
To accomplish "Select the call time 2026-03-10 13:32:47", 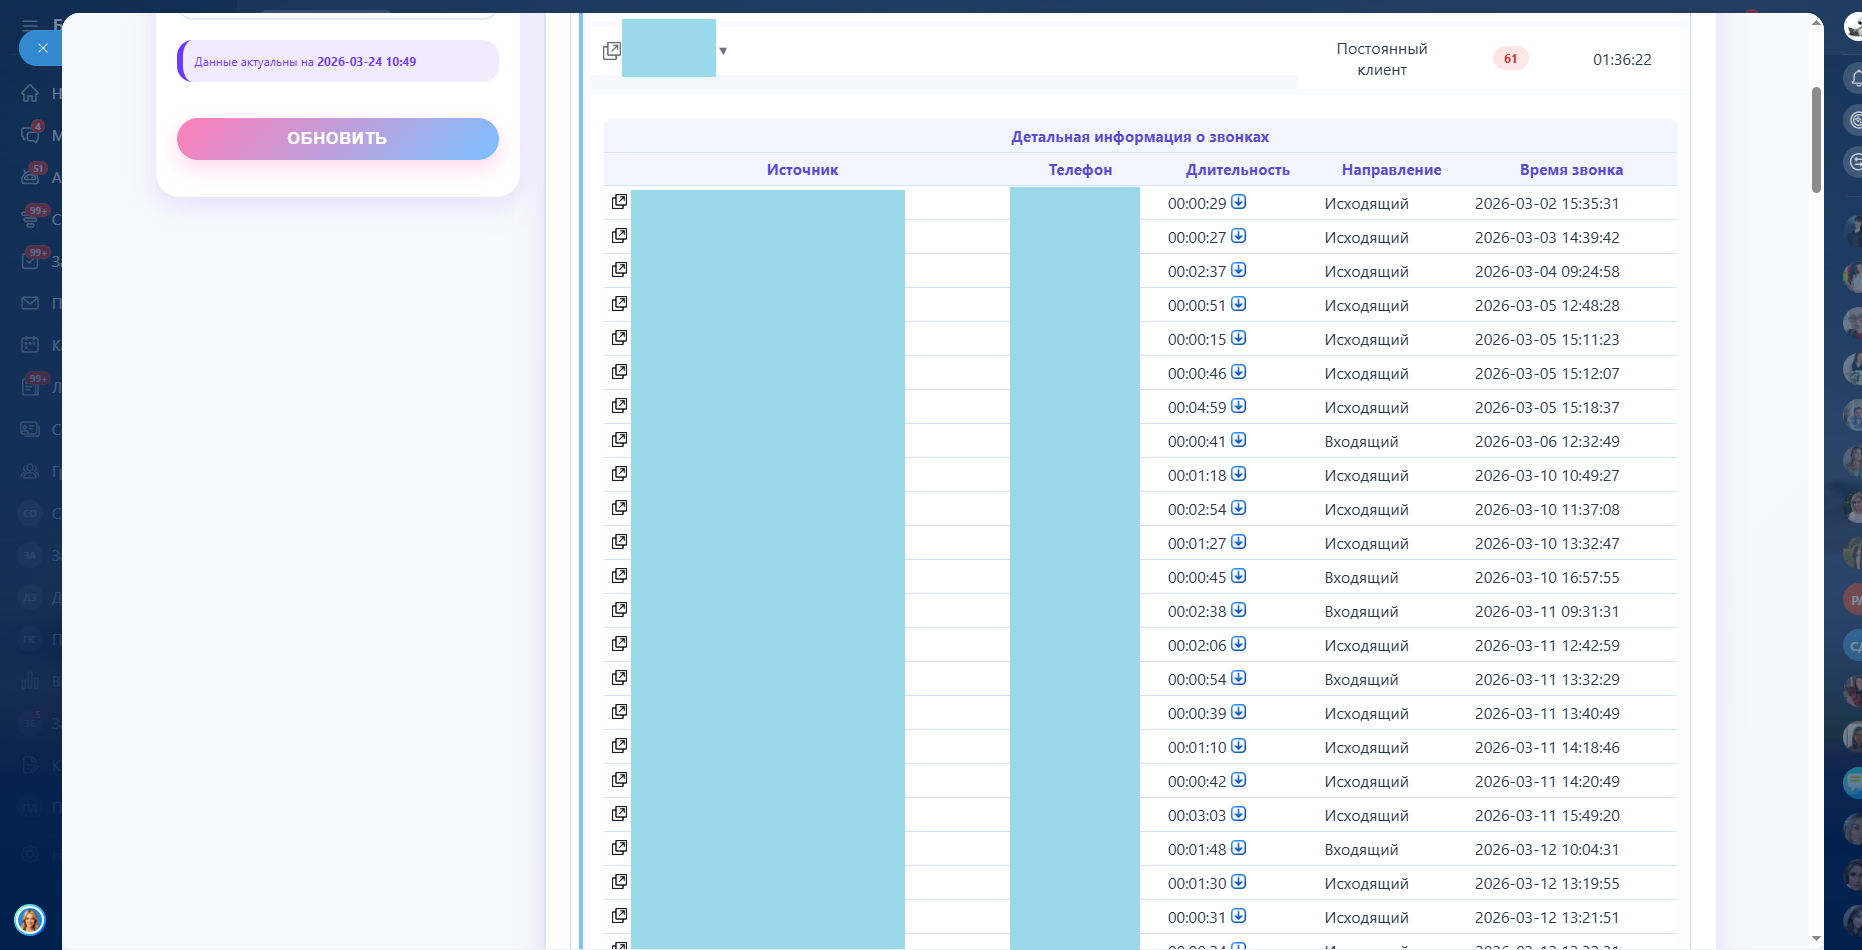I will (1547, 544).
